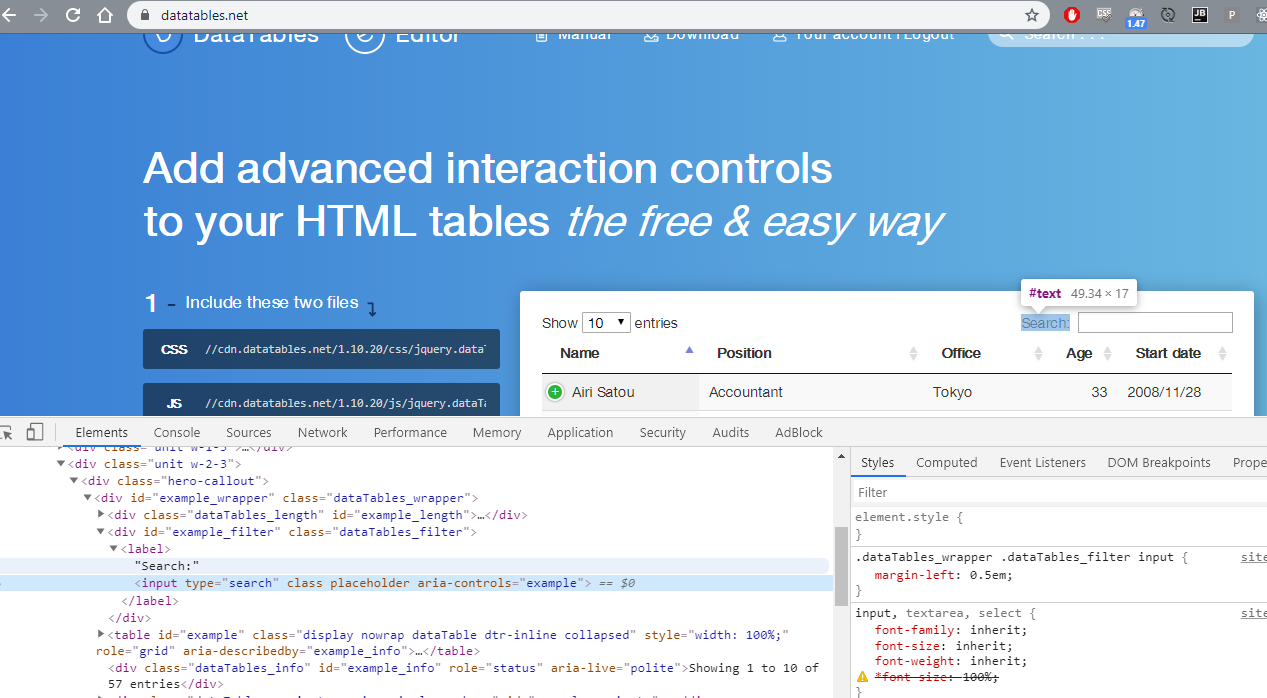
Task: Click the datatables.net address bar
Action: [x=590, y=15]
